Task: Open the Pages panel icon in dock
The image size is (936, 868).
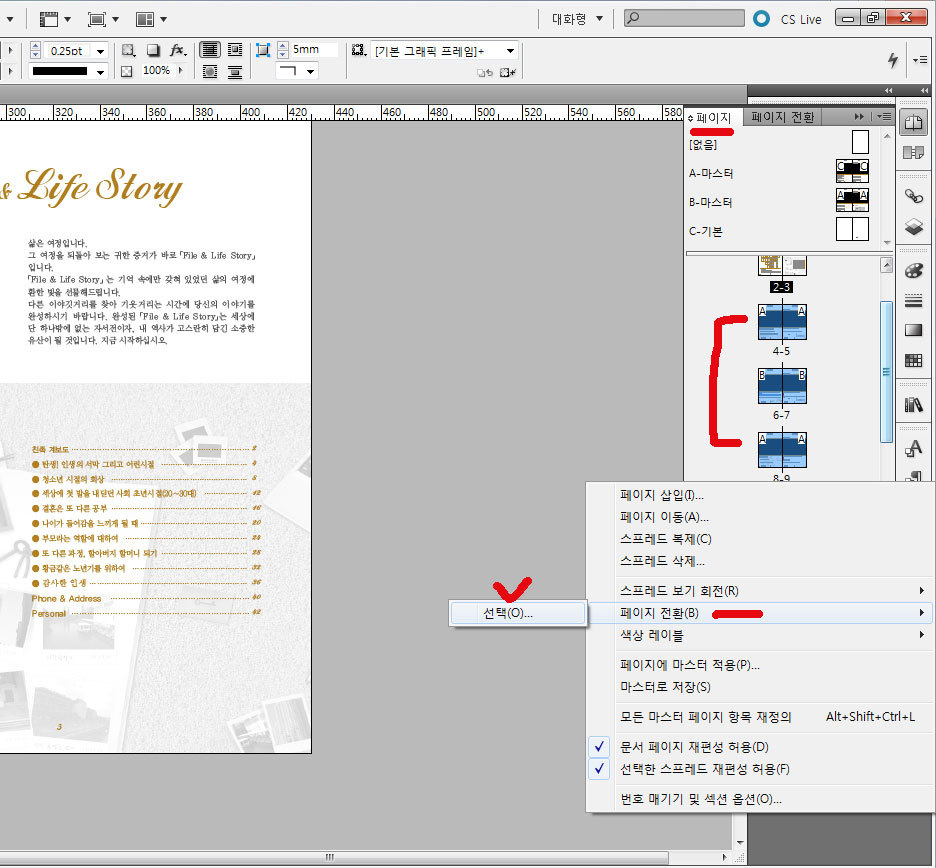Action: click(x=912, y=122)
